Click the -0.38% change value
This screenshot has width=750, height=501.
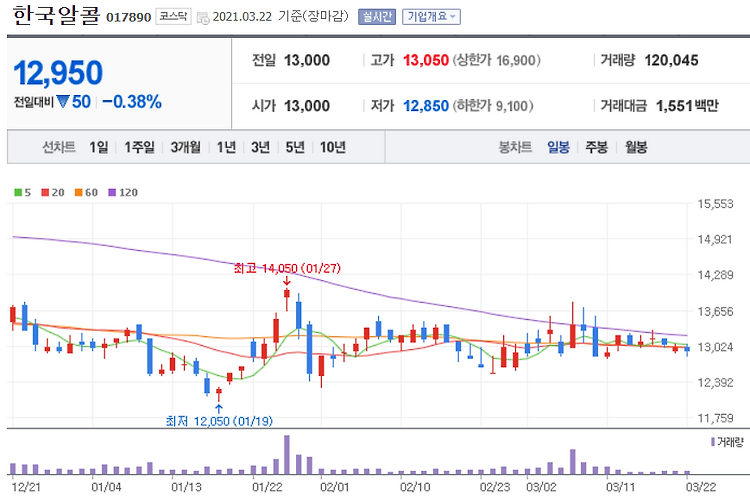click(132, 101)
